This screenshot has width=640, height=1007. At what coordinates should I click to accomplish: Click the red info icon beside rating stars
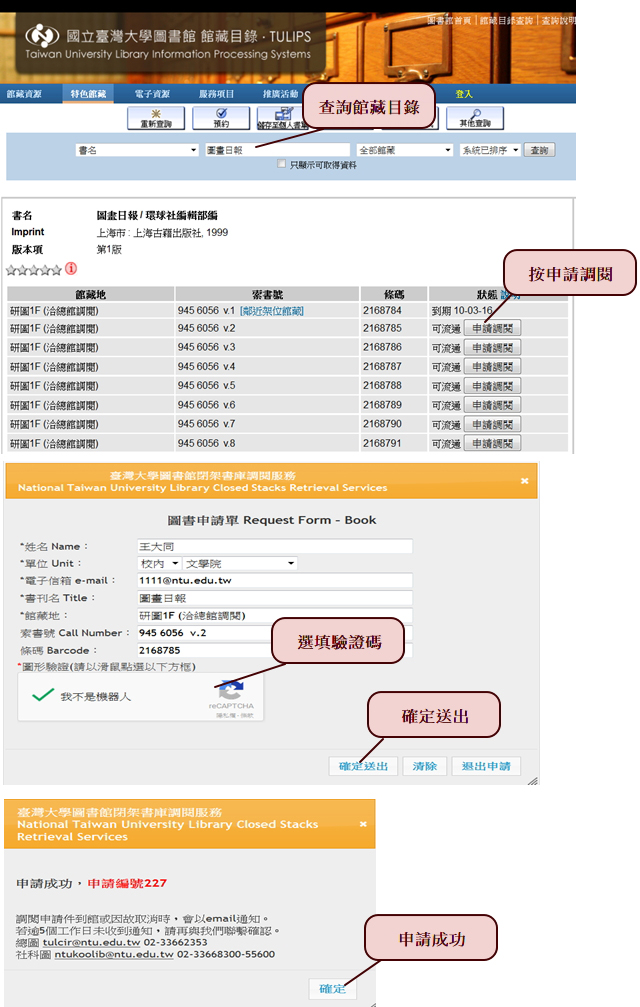point(71,268)
